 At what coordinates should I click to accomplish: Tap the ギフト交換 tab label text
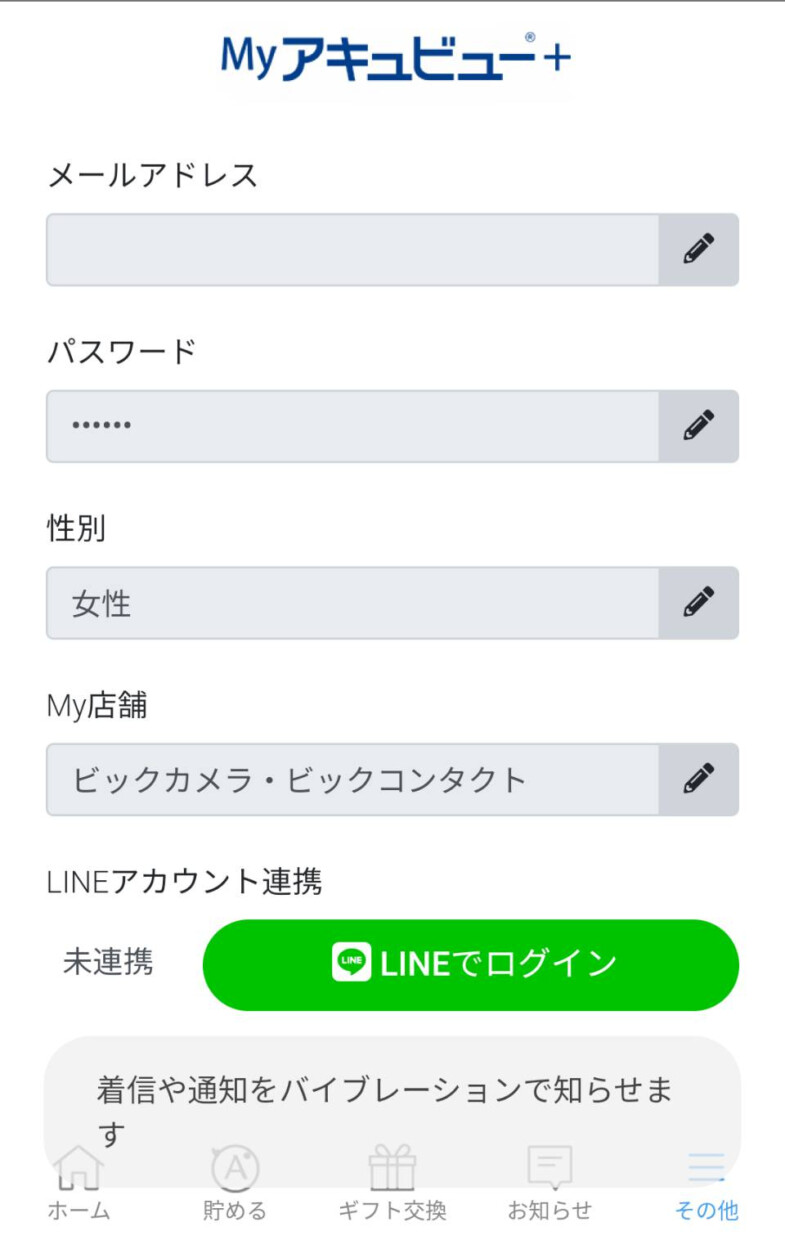(x=392, y=1211)
